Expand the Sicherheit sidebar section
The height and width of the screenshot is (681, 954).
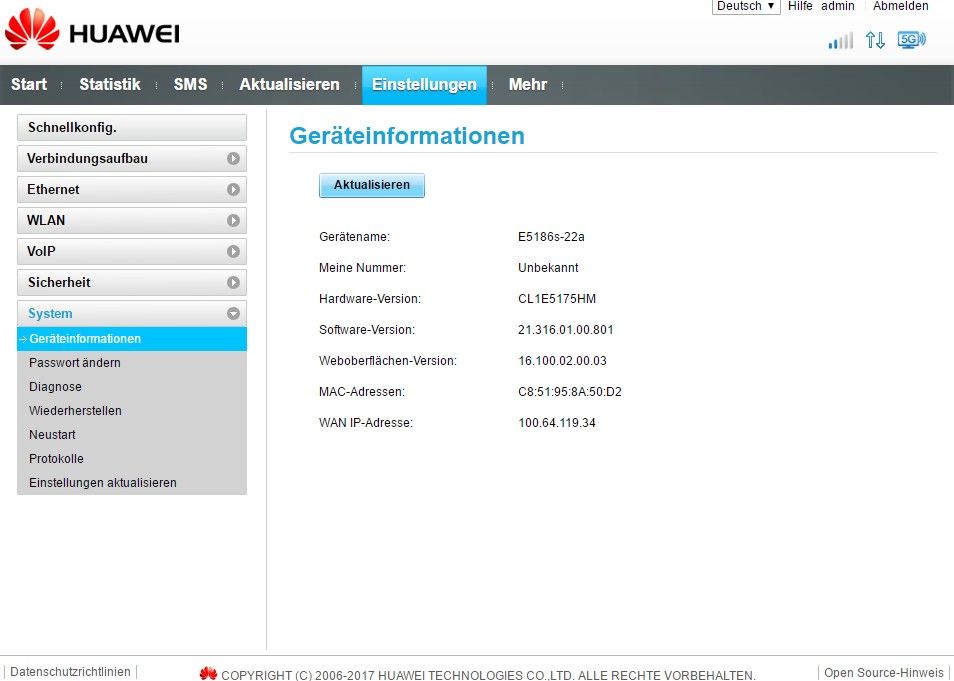(x=232, y=283)
